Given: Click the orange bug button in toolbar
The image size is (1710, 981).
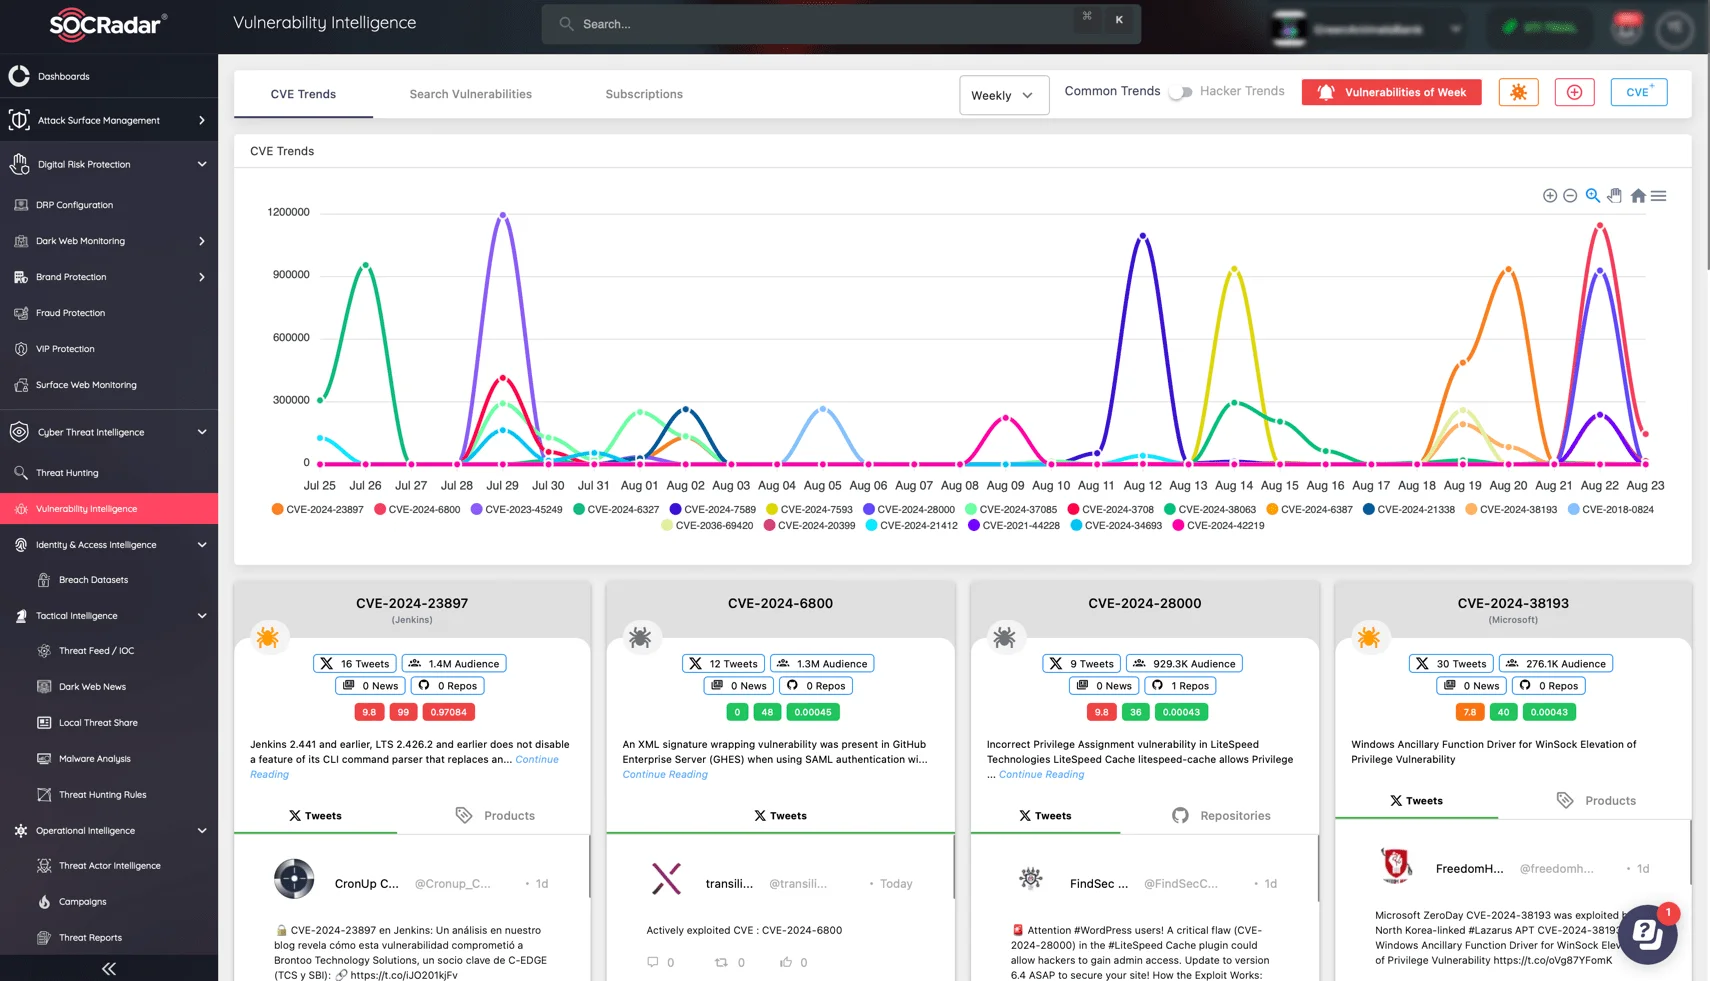Looking at the screenshot, I should click(x=1518, y=92).
